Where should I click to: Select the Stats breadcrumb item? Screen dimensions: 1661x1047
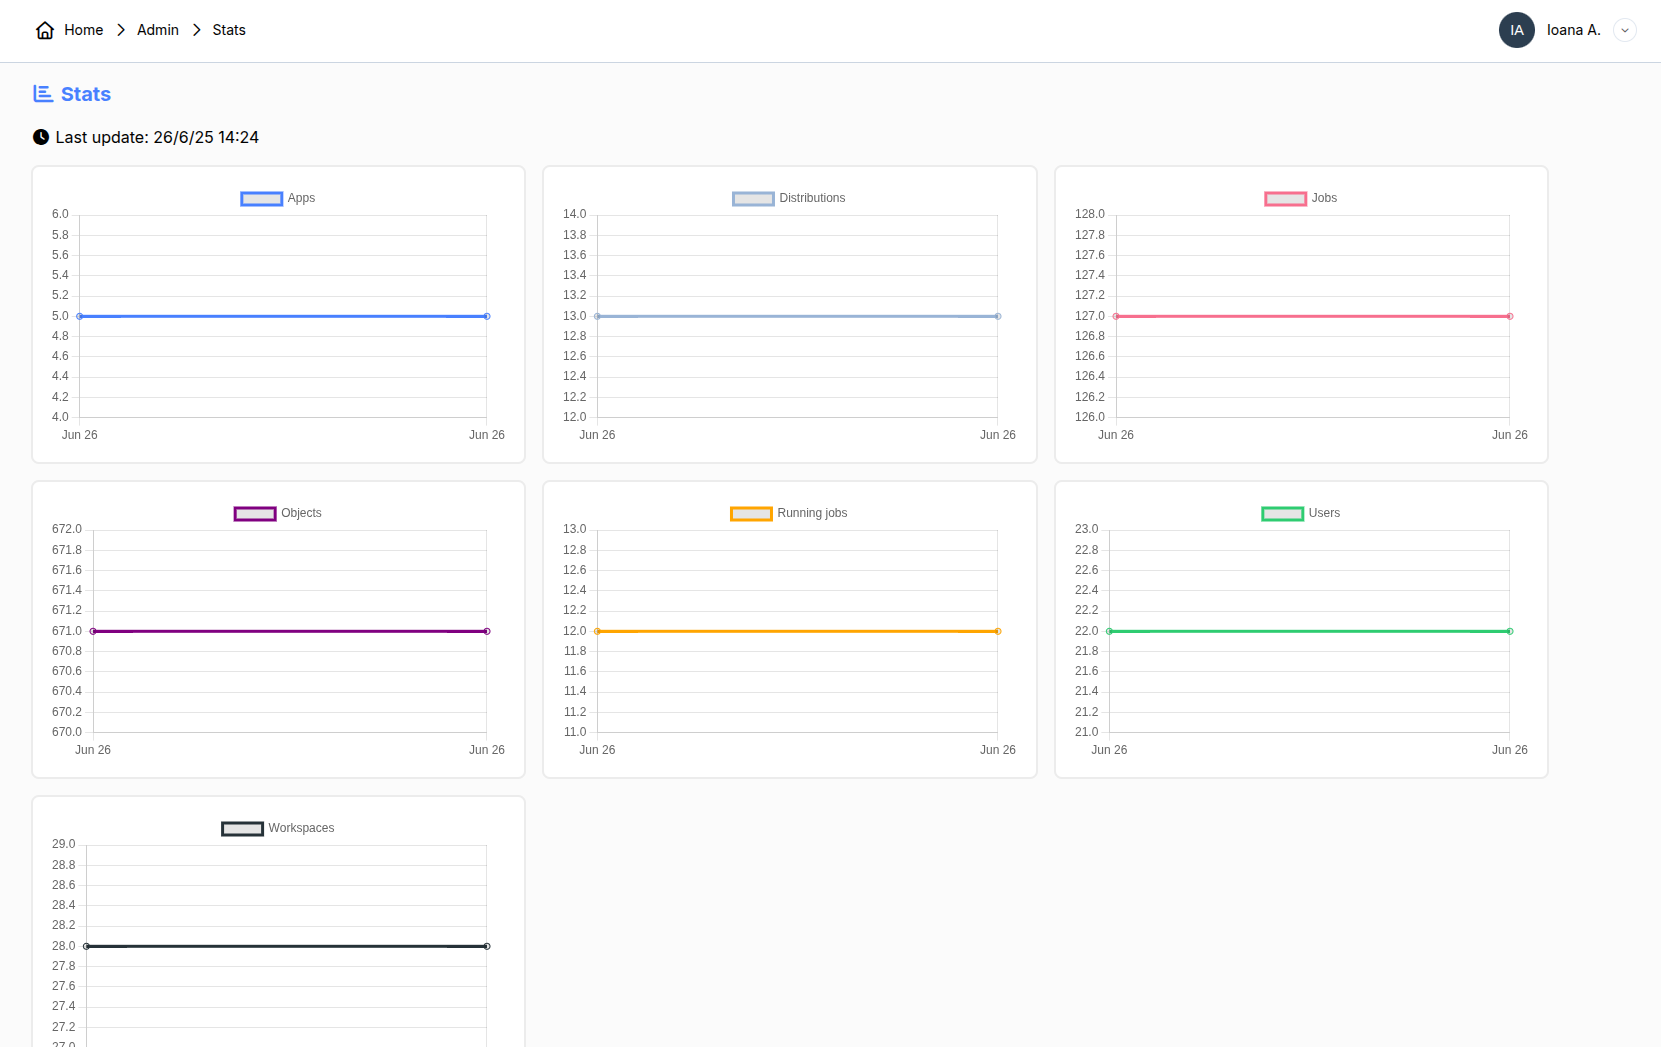[x=229, y=30]
